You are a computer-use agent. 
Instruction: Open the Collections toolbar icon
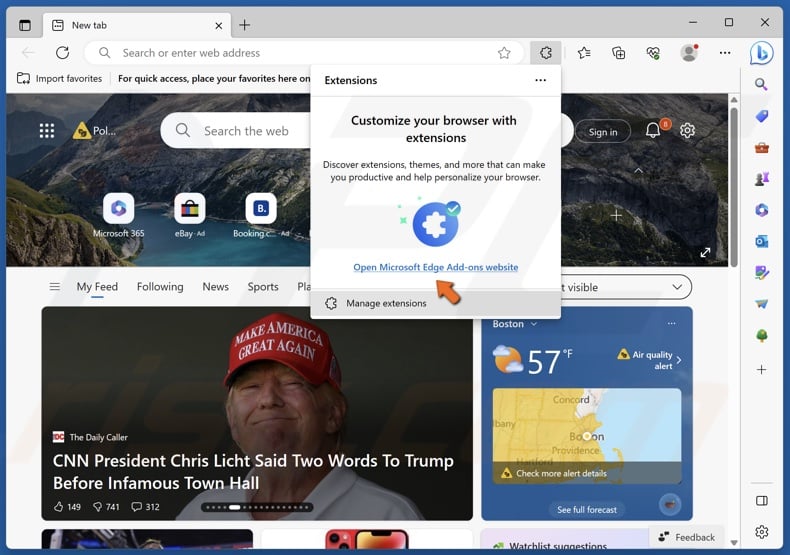[618, 53]
